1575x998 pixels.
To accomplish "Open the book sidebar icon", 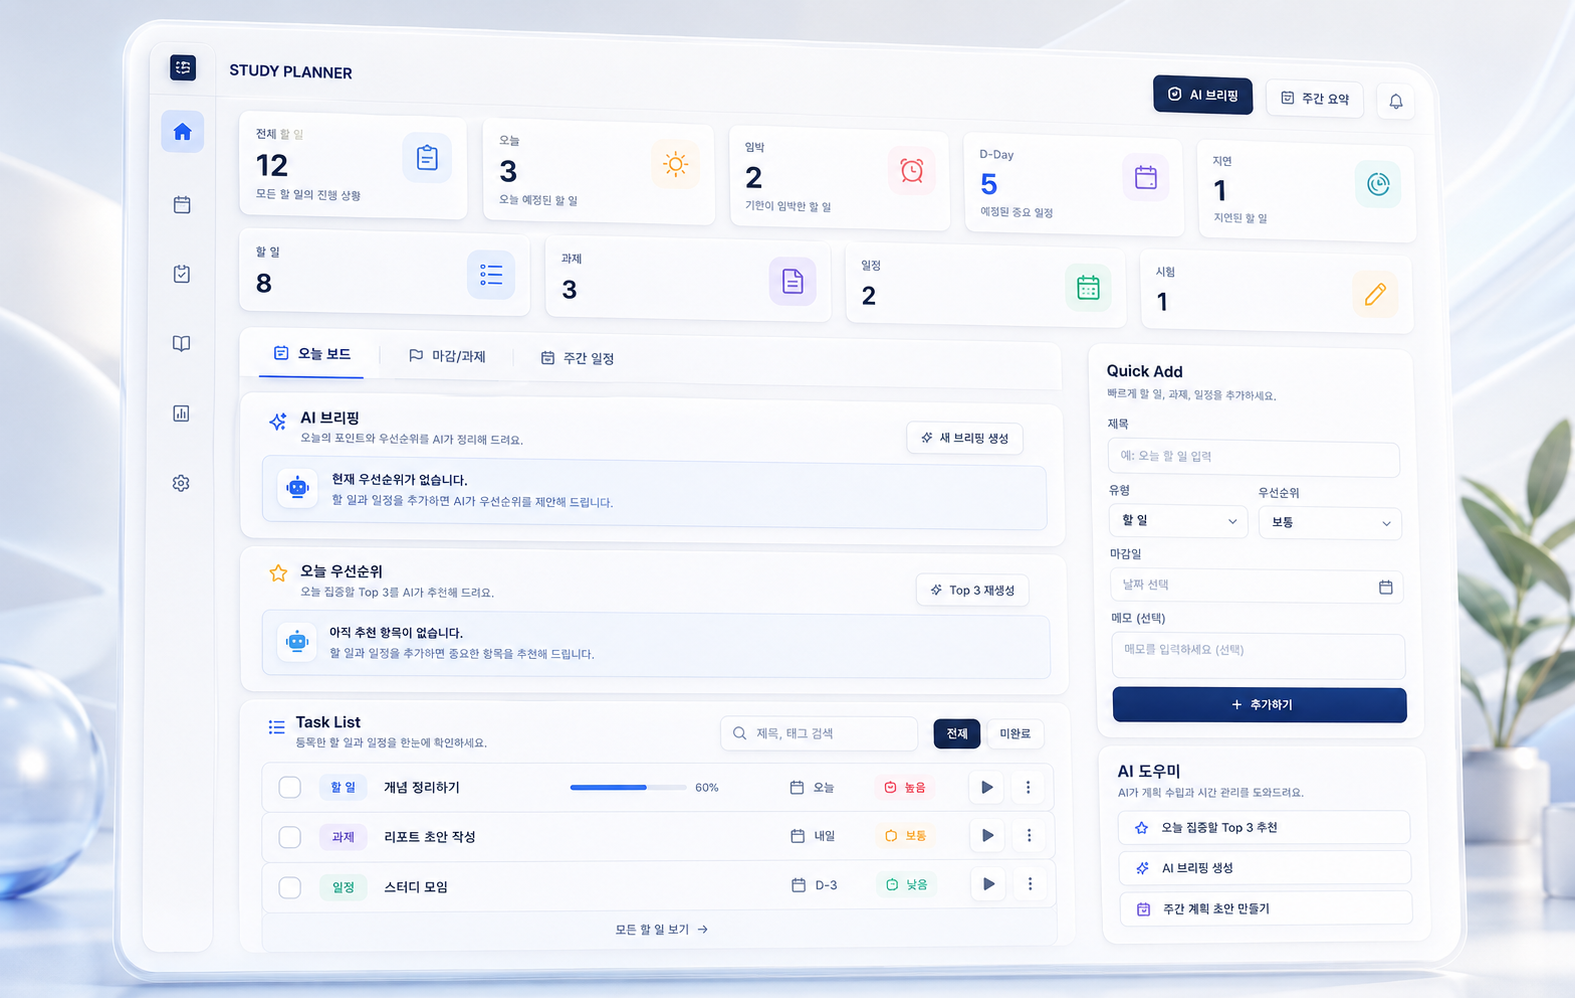I will [x=181, y=343].
